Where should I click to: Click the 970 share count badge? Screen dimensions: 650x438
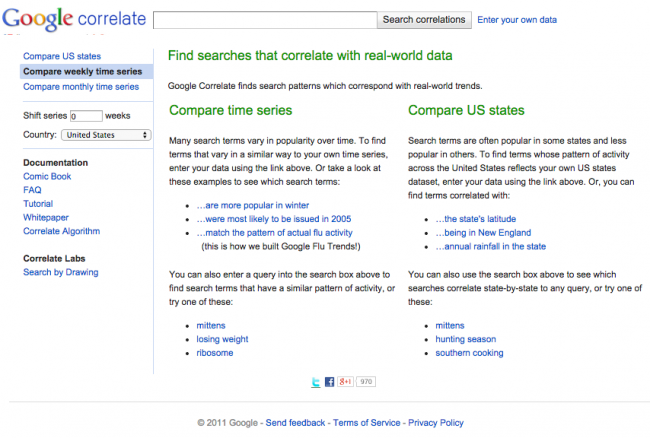pyautogui.click(x=366, y=382)
